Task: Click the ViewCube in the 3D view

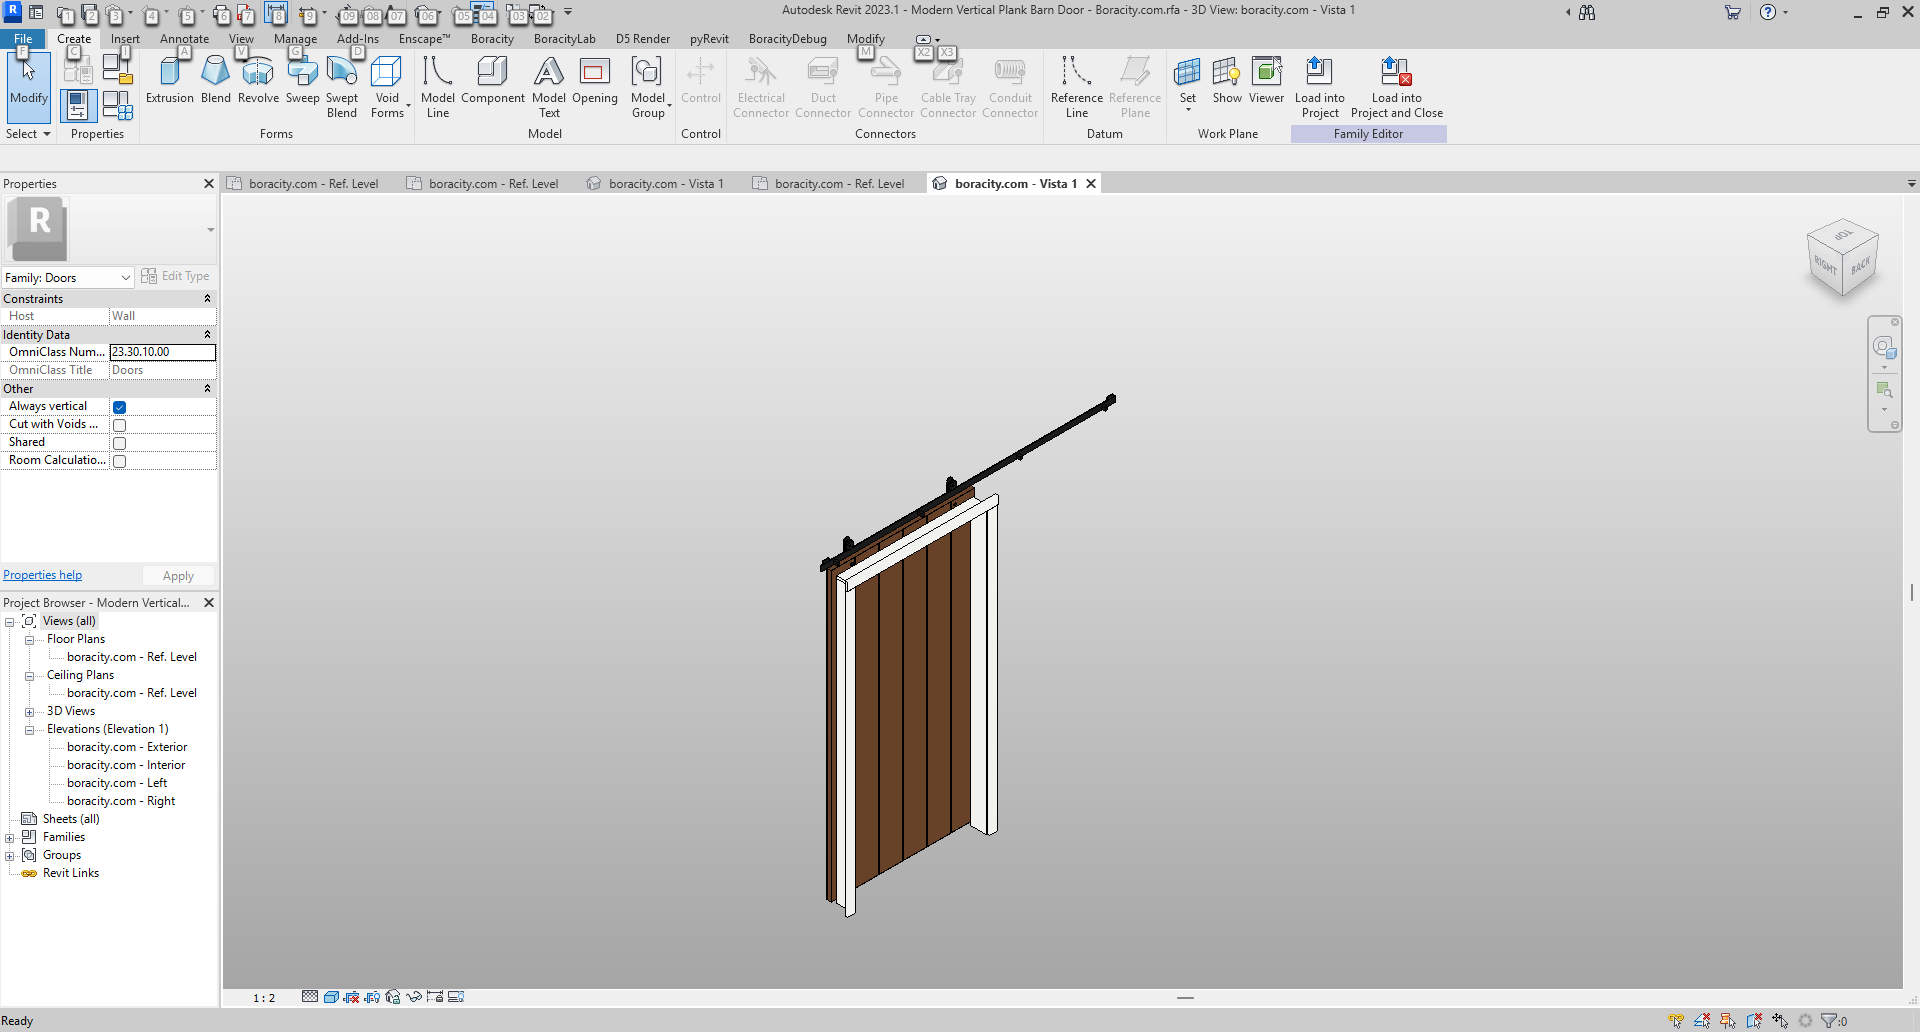Action: (x=1842, y=258)
